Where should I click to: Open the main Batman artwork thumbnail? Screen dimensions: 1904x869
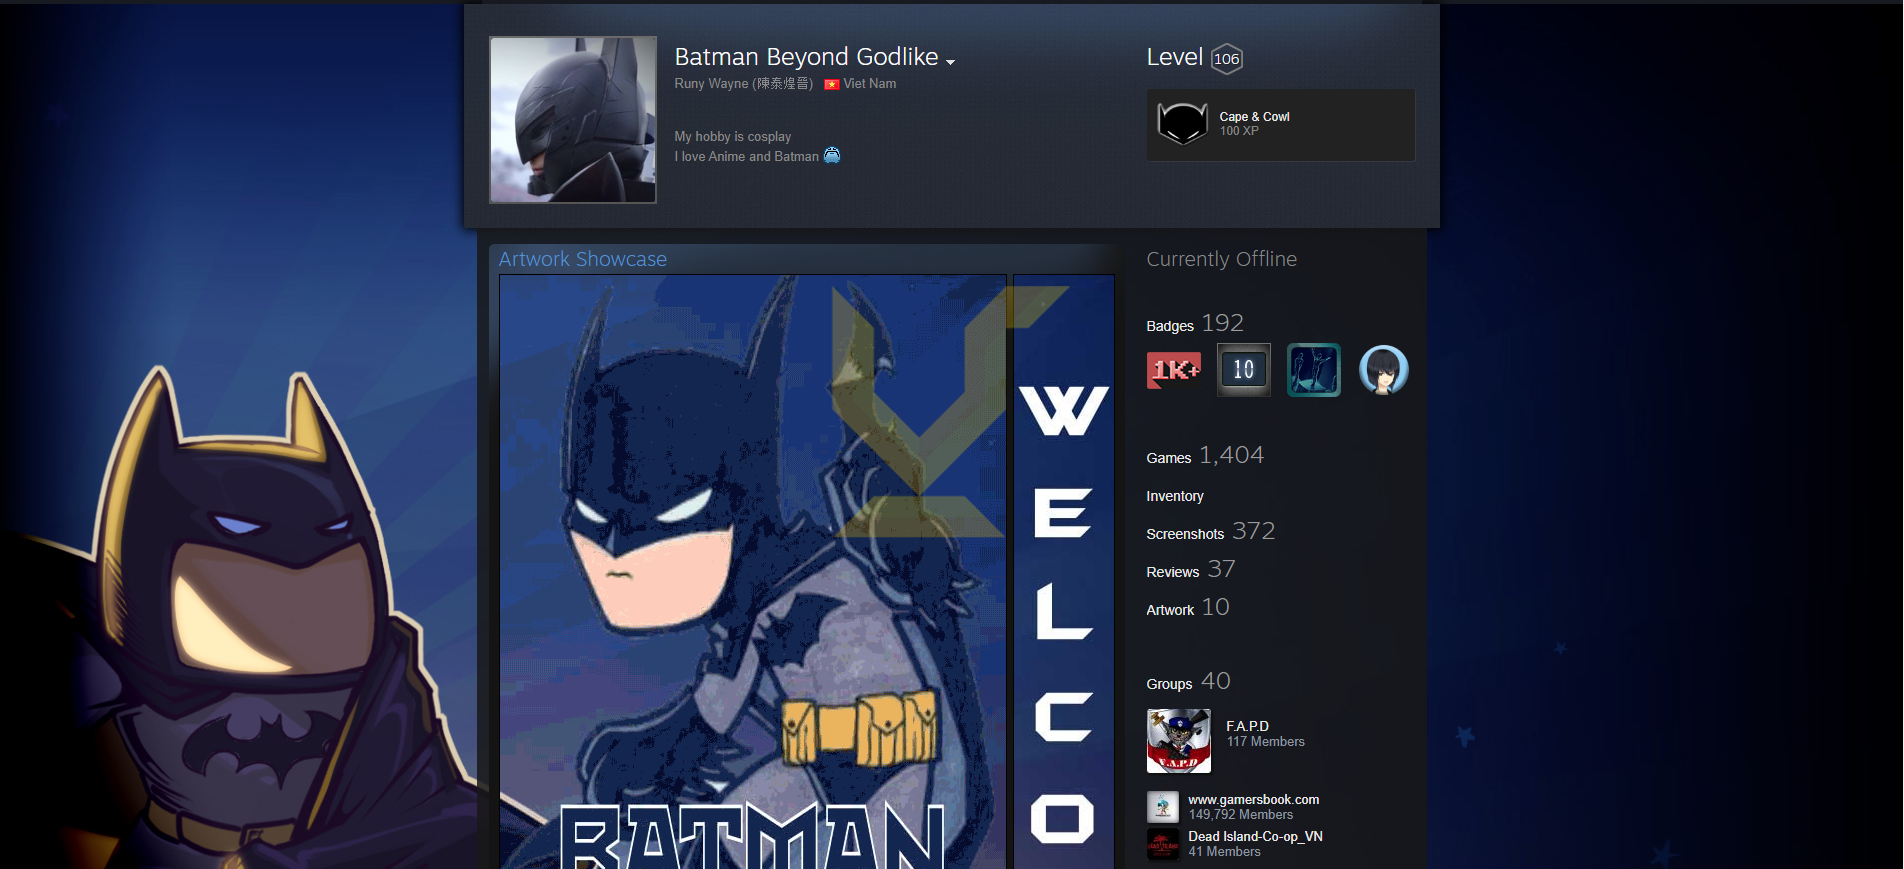(752, 570)
